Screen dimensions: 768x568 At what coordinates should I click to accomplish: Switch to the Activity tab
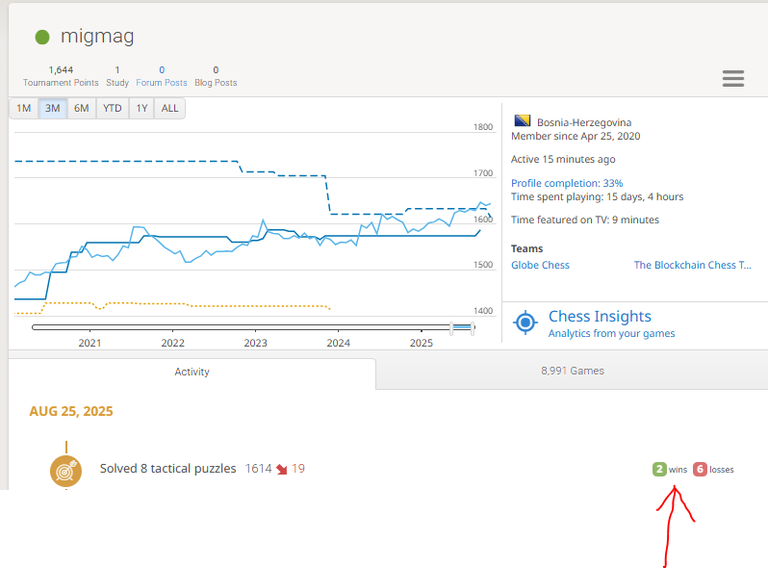point(192,372)
